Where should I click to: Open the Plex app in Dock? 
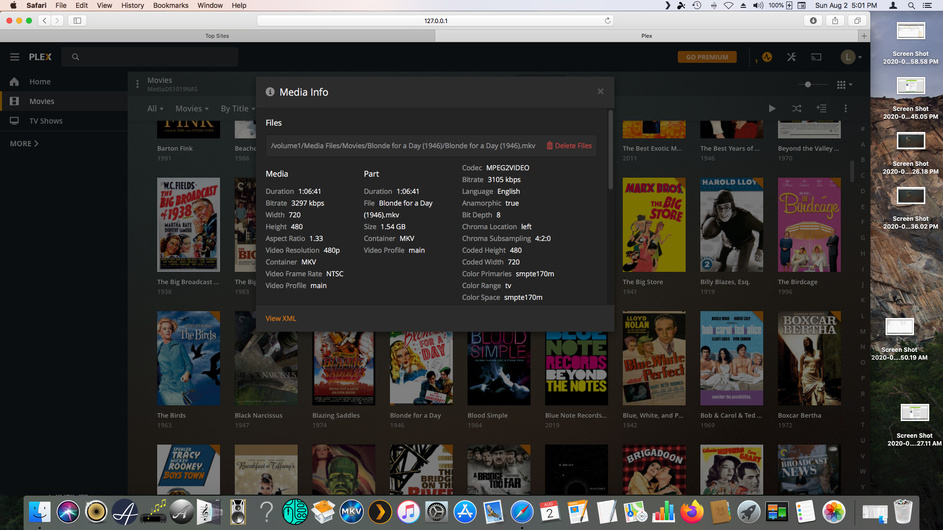[x=379, y=512]
